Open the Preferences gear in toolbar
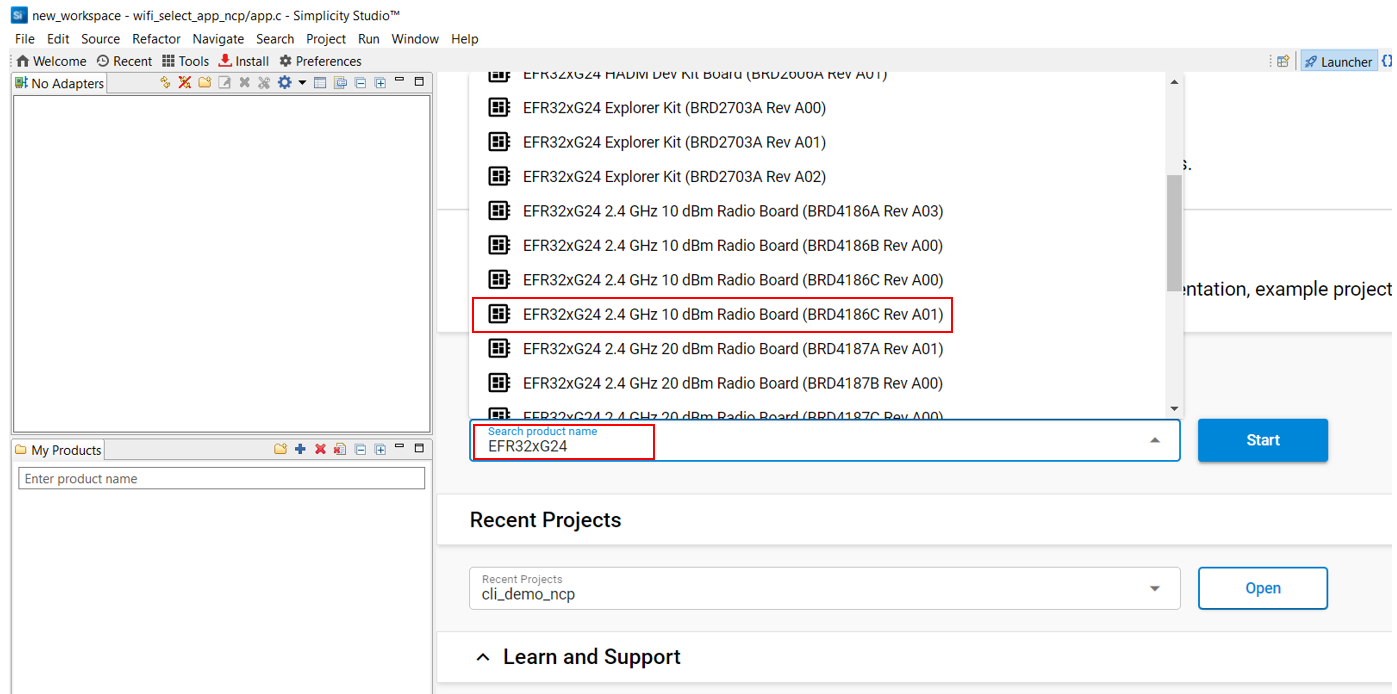 pos(285,61)
